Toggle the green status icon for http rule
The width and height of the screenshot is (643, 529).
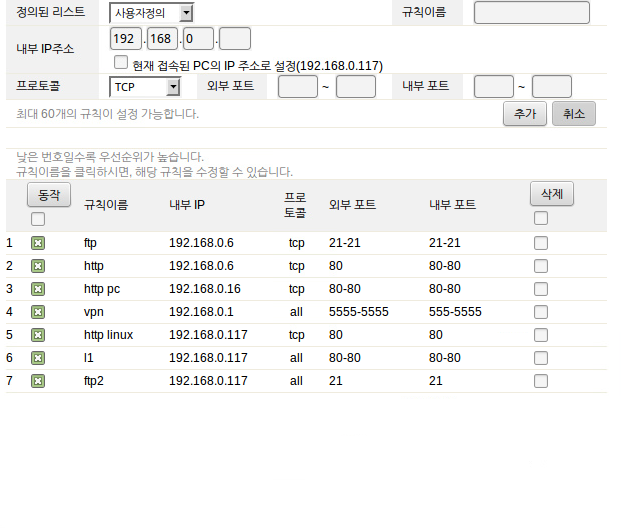pyautogui.click(x=38, y=266)
